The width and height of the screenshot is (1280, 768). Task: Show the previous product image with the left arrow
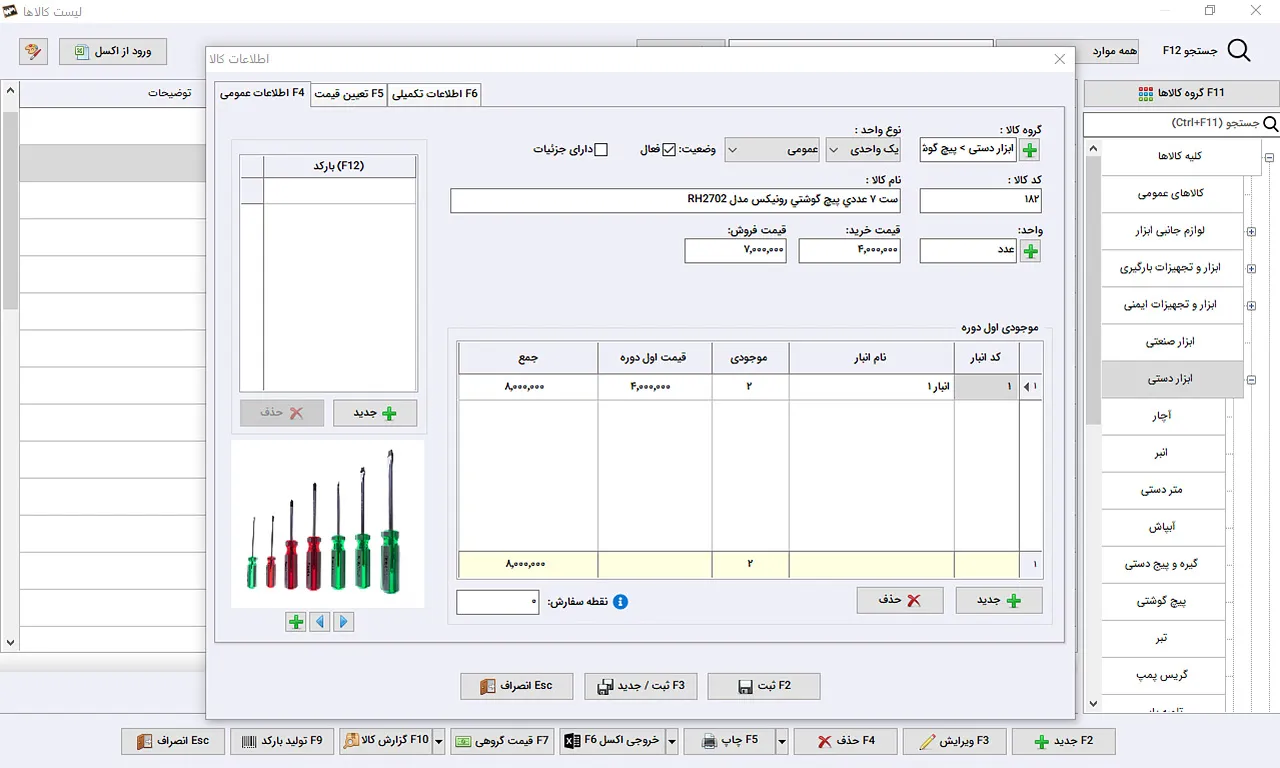pyautogui.click(x=319, y=622)
